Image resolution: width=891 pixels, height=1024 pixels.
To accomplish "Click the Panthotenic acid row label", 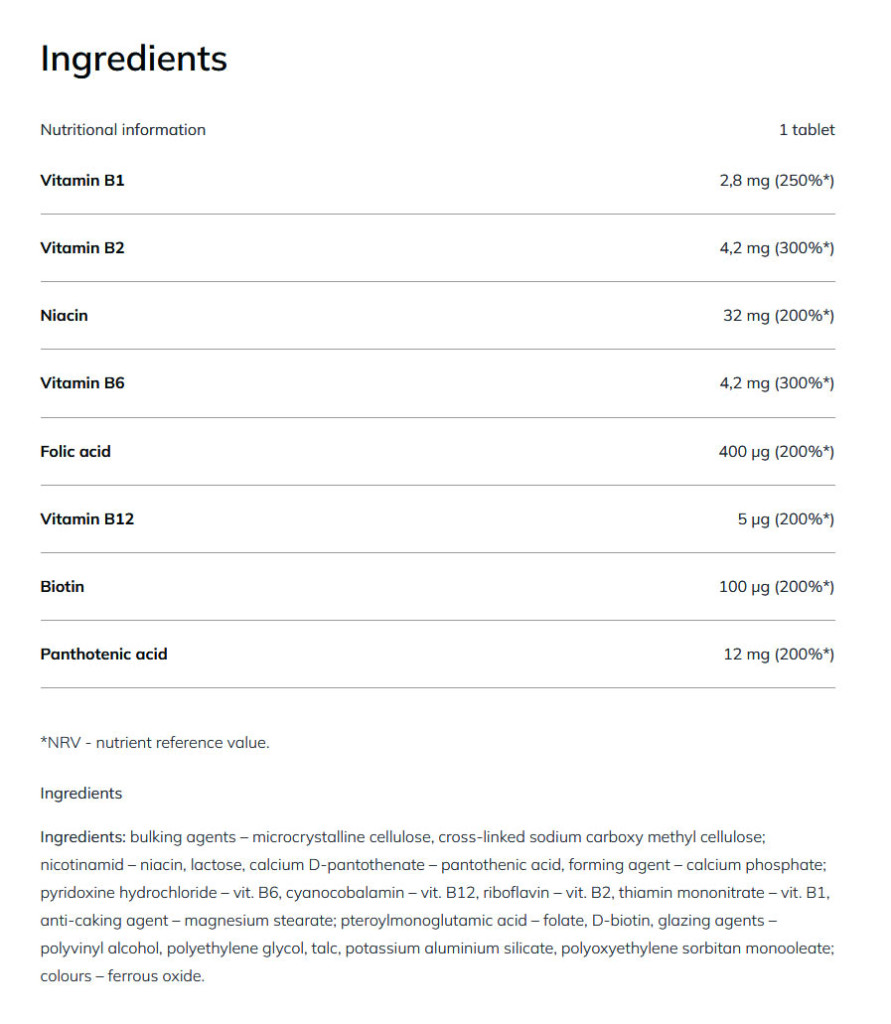I will tap(104, 654).
